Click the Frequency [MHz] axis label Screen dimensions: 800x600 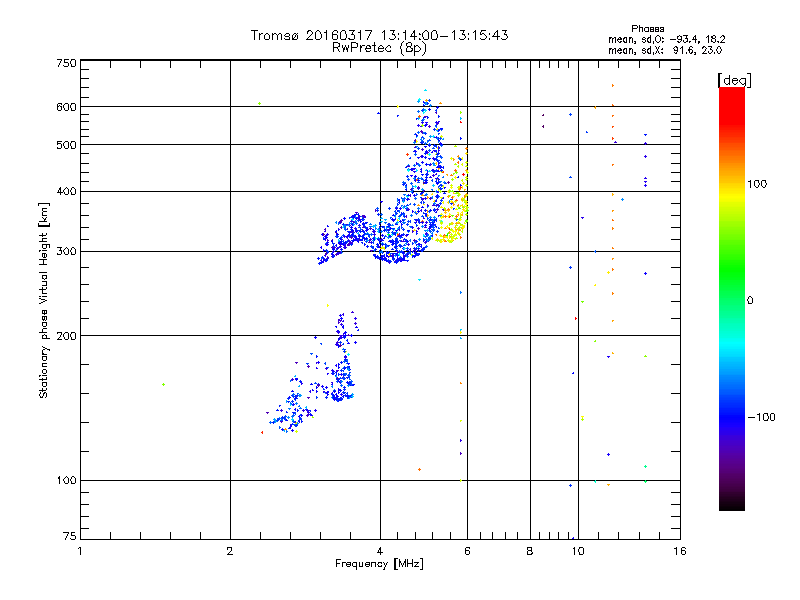(x=379, y=564)
